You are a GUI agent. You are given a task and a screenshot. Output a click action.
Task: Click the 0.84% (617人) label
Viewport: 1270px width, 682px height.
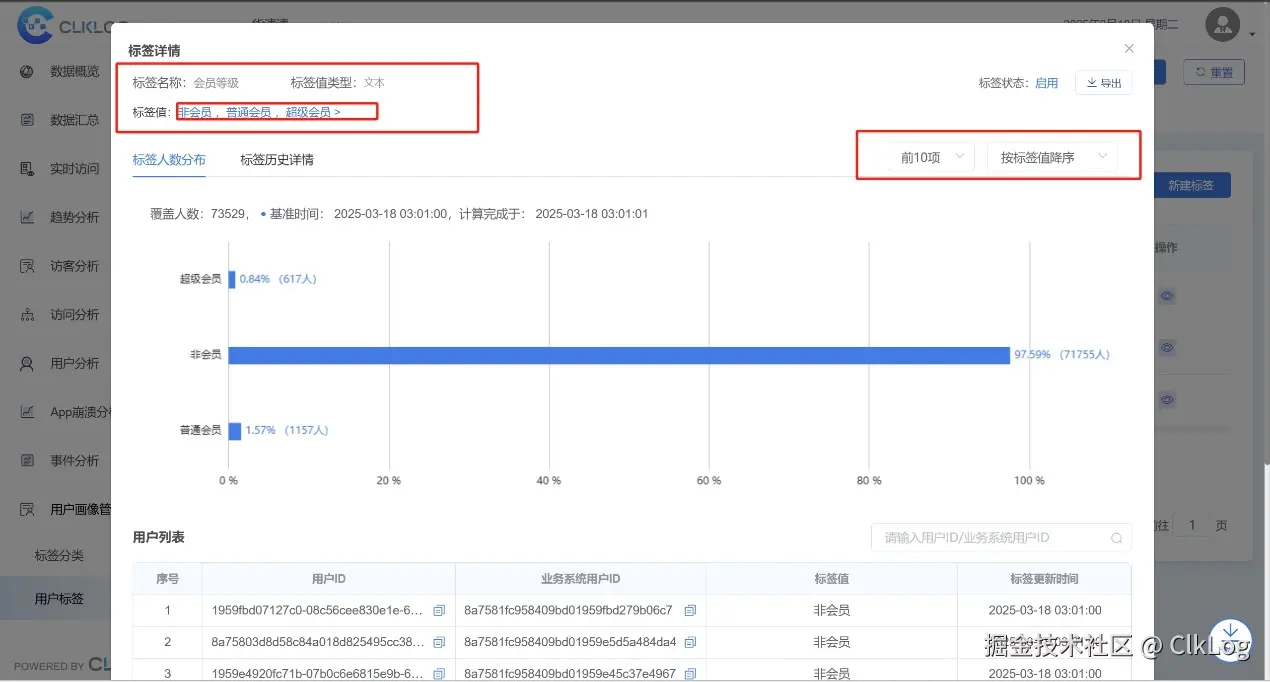click(278, 279)
